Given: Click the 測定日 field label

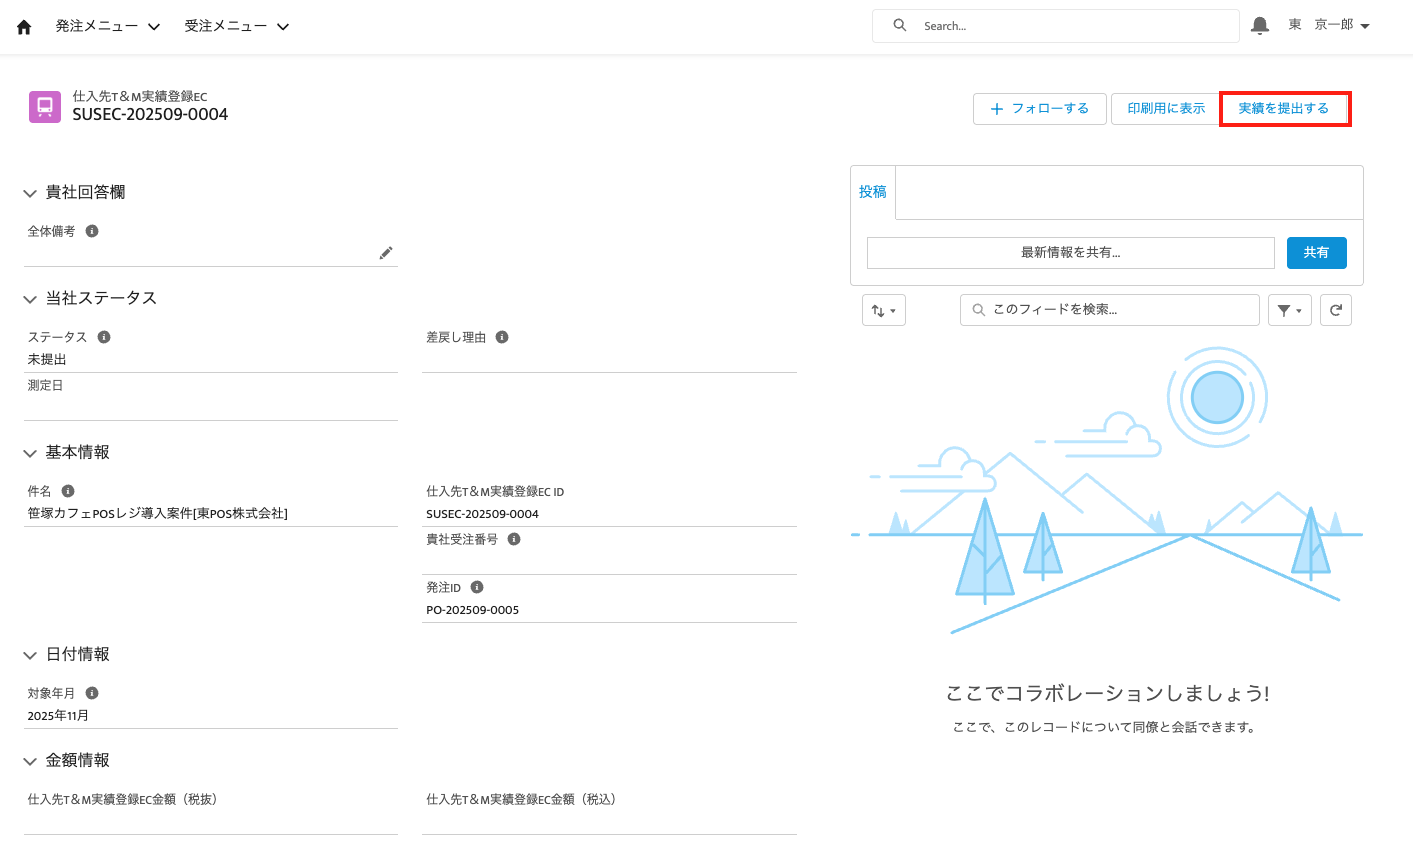Looking at the screenshot, I should pos(45,385).
